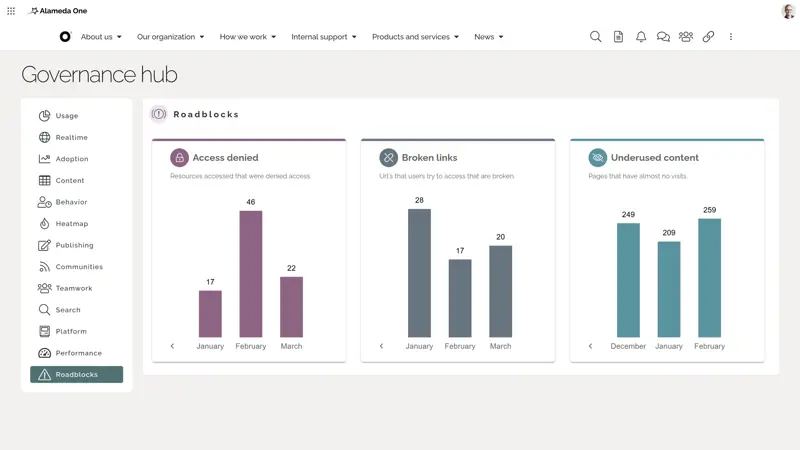Click the March bar in Access denied
Image resolution: width=800 pixels, height=450 pixels.
tap(291, 307)
